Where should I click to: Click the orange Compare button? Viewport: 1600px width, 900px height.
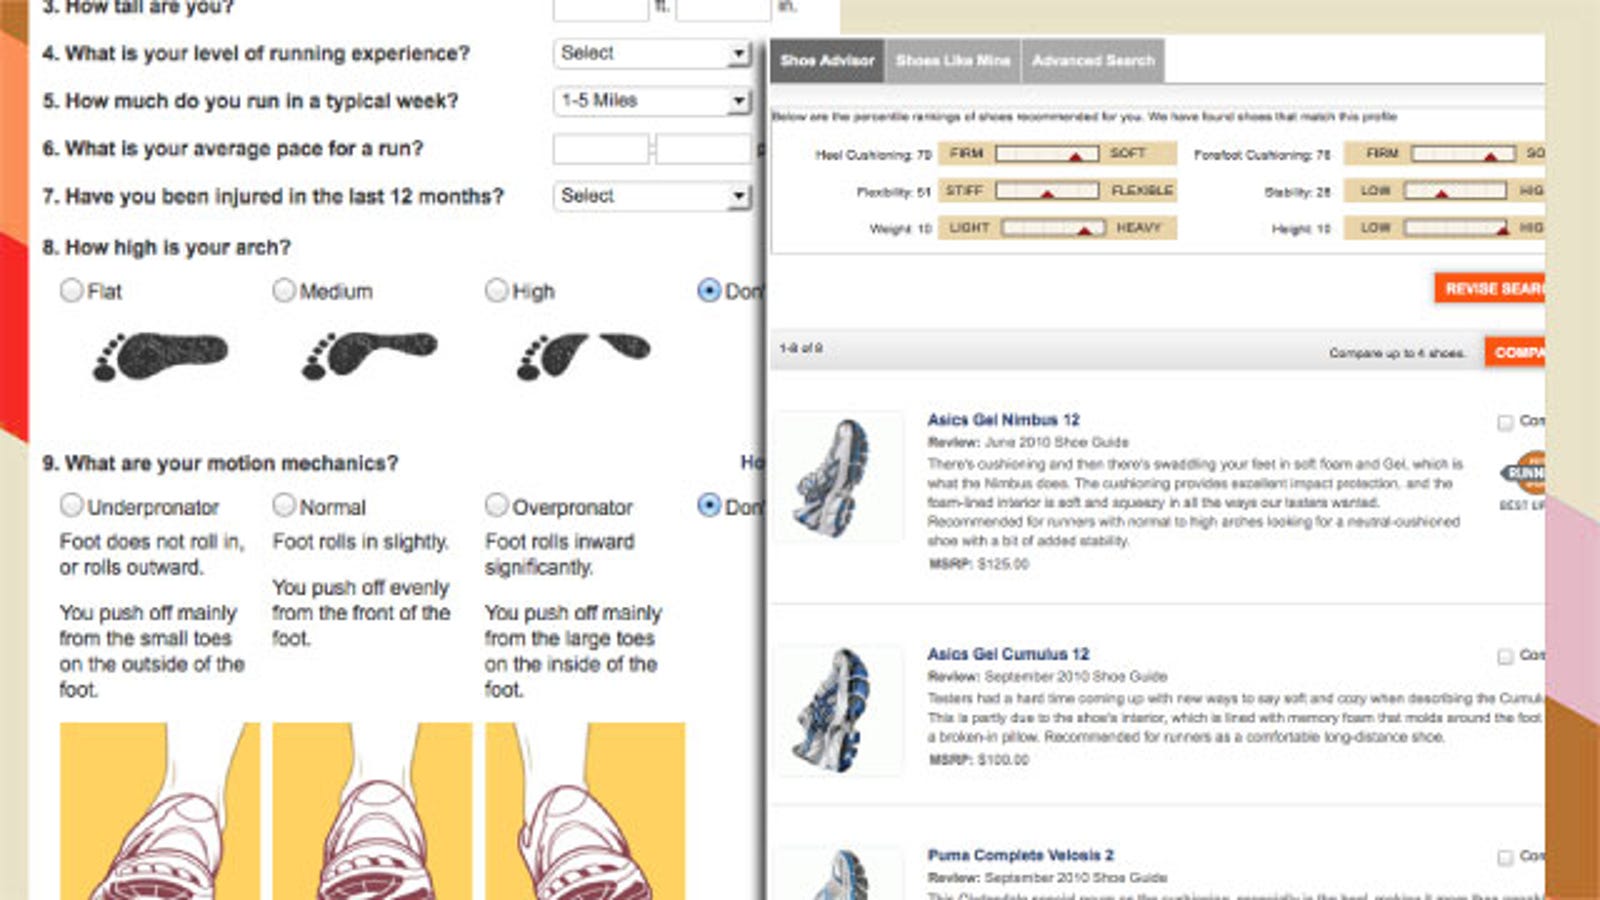point(1515,352)
